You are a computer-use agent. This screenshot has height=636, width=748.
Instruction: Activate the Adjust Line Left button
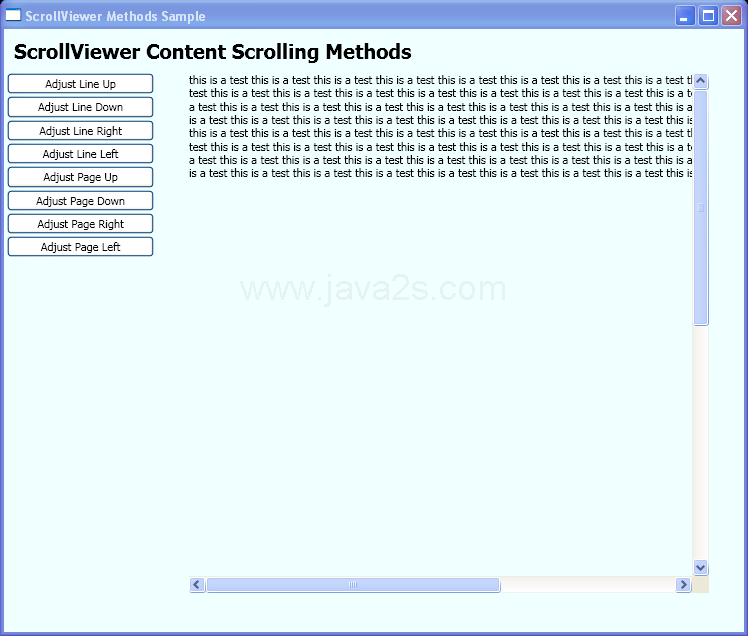click(x=80, y=154)
